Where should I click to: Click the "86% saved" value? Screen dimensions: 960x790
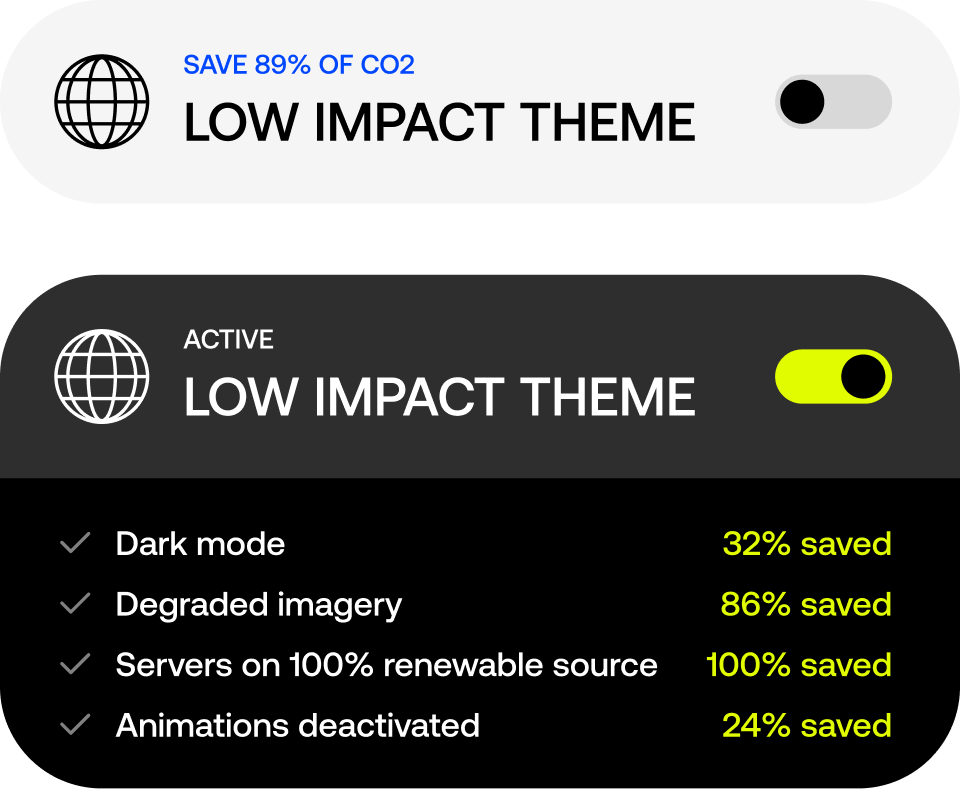click(x=805, y=605)
